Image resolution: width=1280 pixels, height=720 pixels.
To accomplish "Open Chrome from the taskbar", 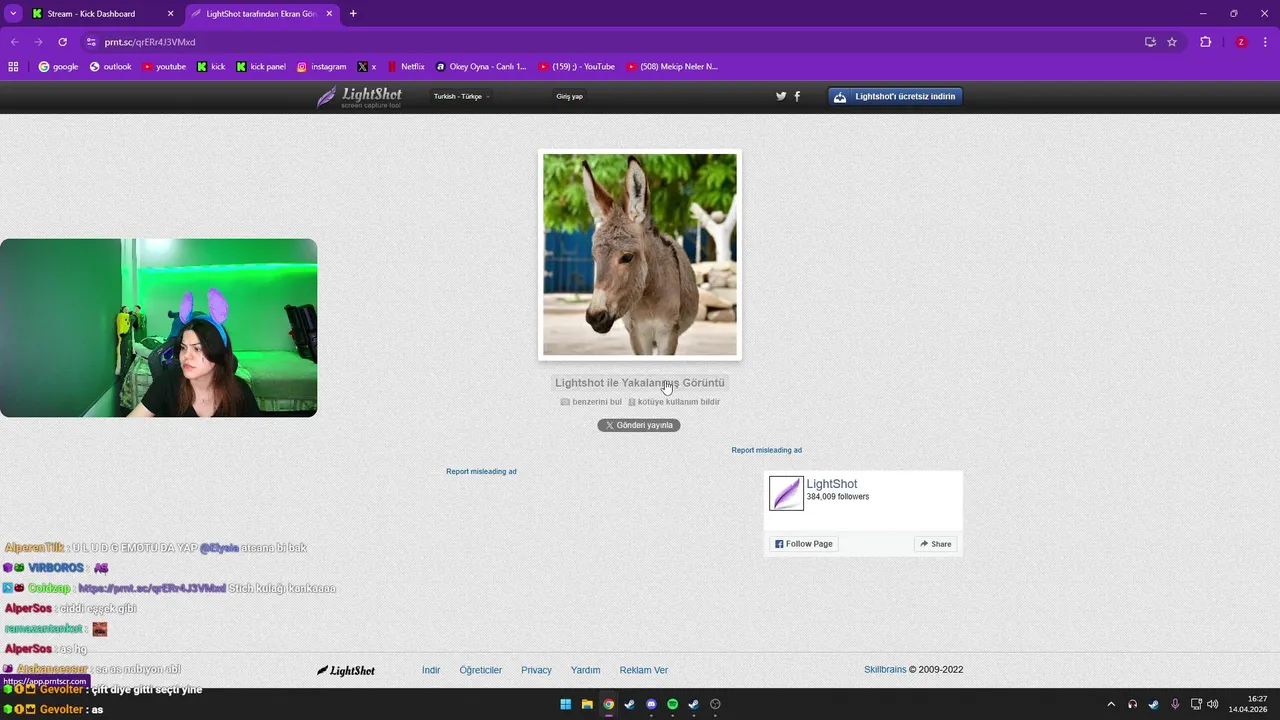I will tap(608, 704).
